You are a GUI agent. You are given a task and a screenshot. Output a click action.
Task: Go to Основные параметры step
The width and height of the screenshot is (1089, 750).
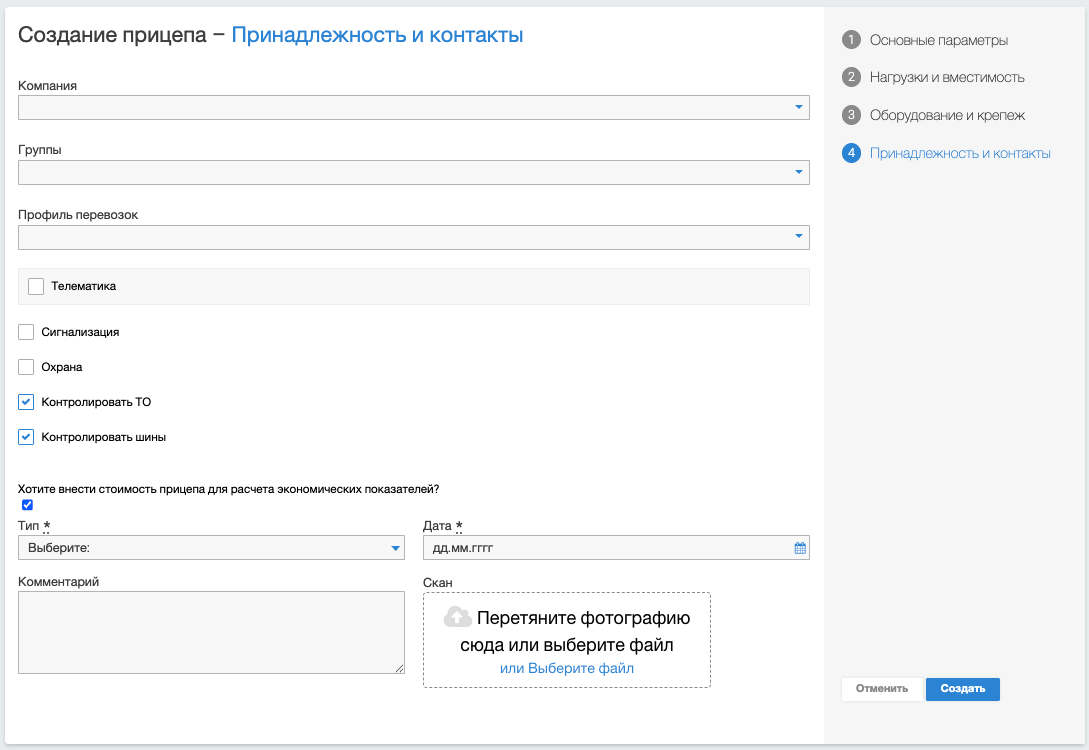pyautogui.click(x=938, y=41)
